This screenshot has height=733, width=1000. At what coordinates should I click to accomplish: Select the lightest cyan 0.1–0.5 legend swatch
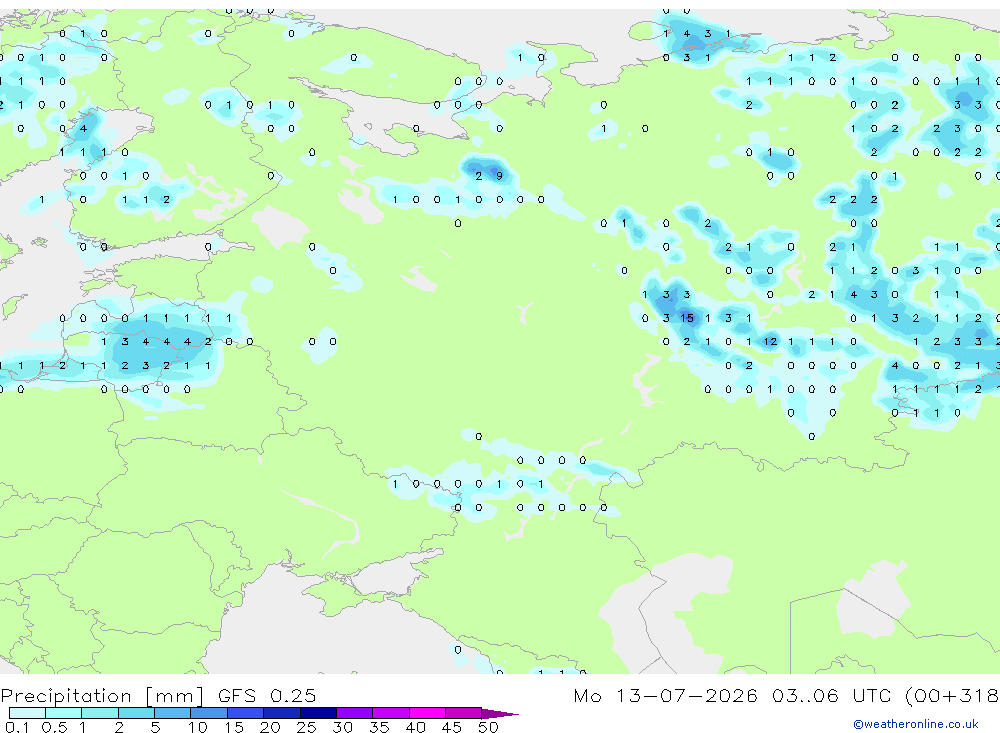click(x=27, y=713)
